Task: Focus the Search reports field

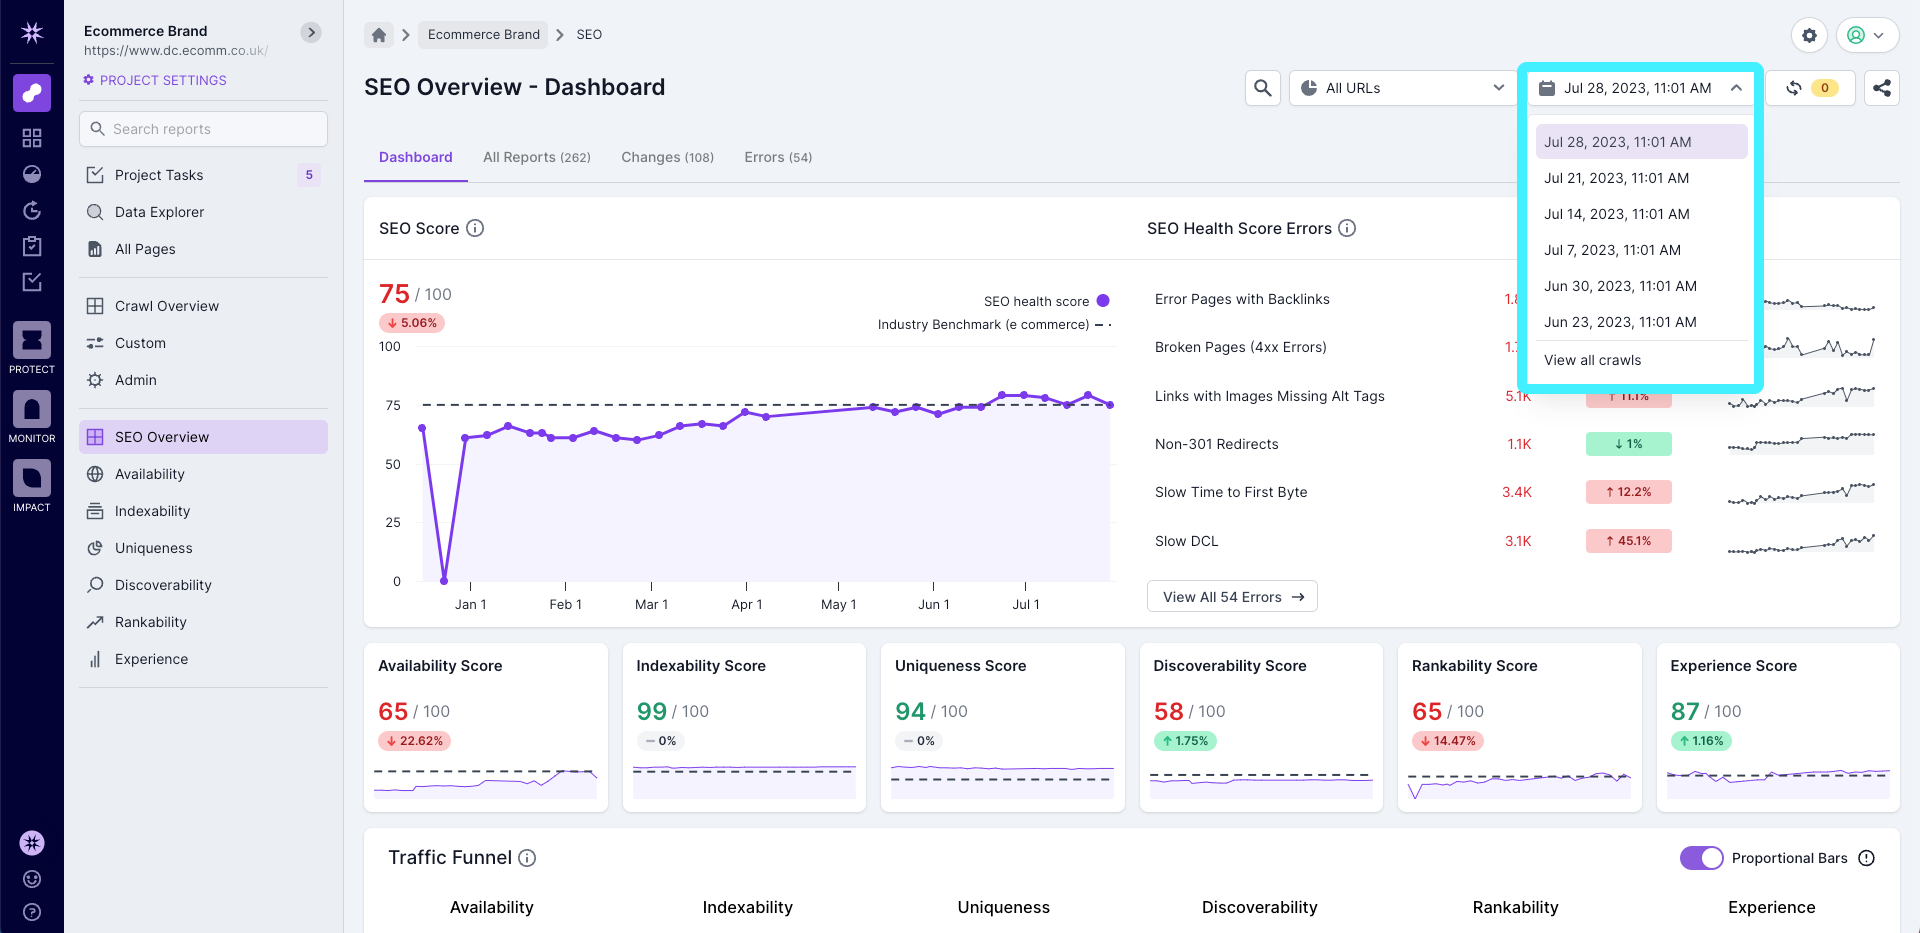Action: [x=203, y=129]
